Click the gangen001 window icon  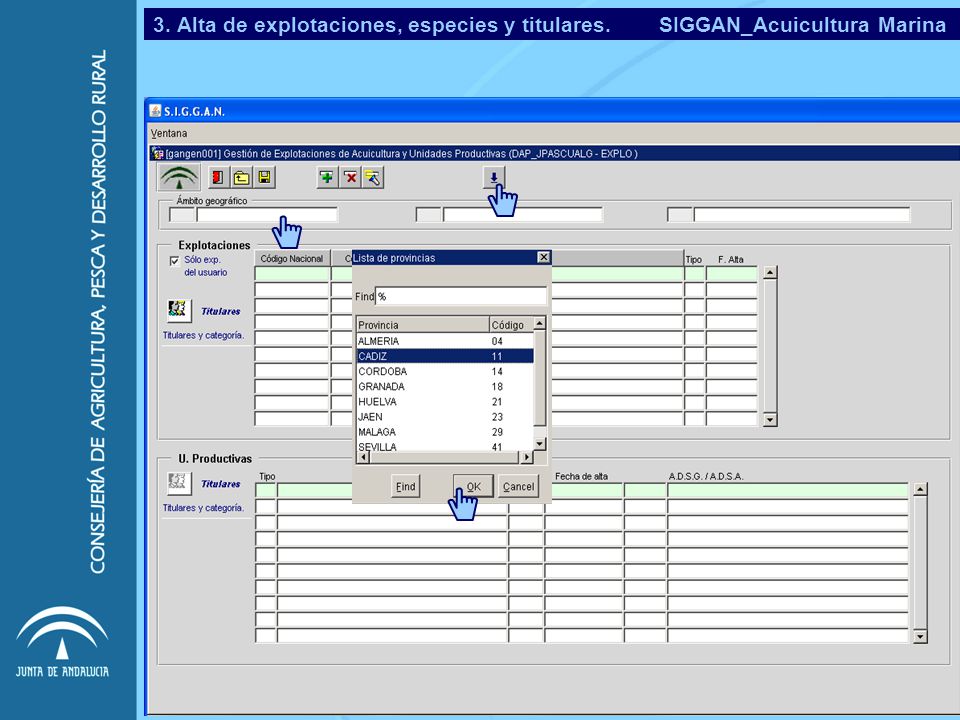pyautogui.click(x=158, y=154)
